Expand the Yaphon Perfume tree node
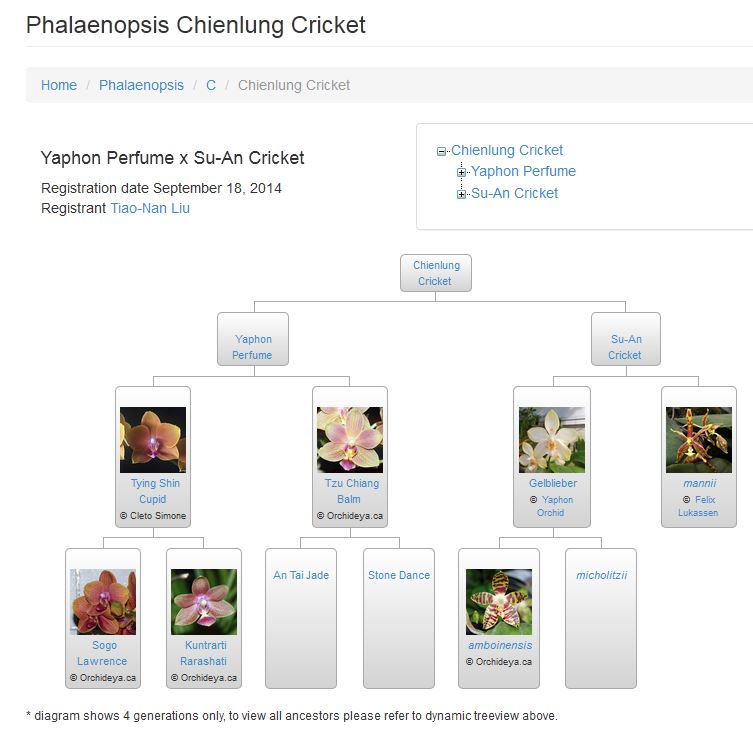 [x=461, y=172]
